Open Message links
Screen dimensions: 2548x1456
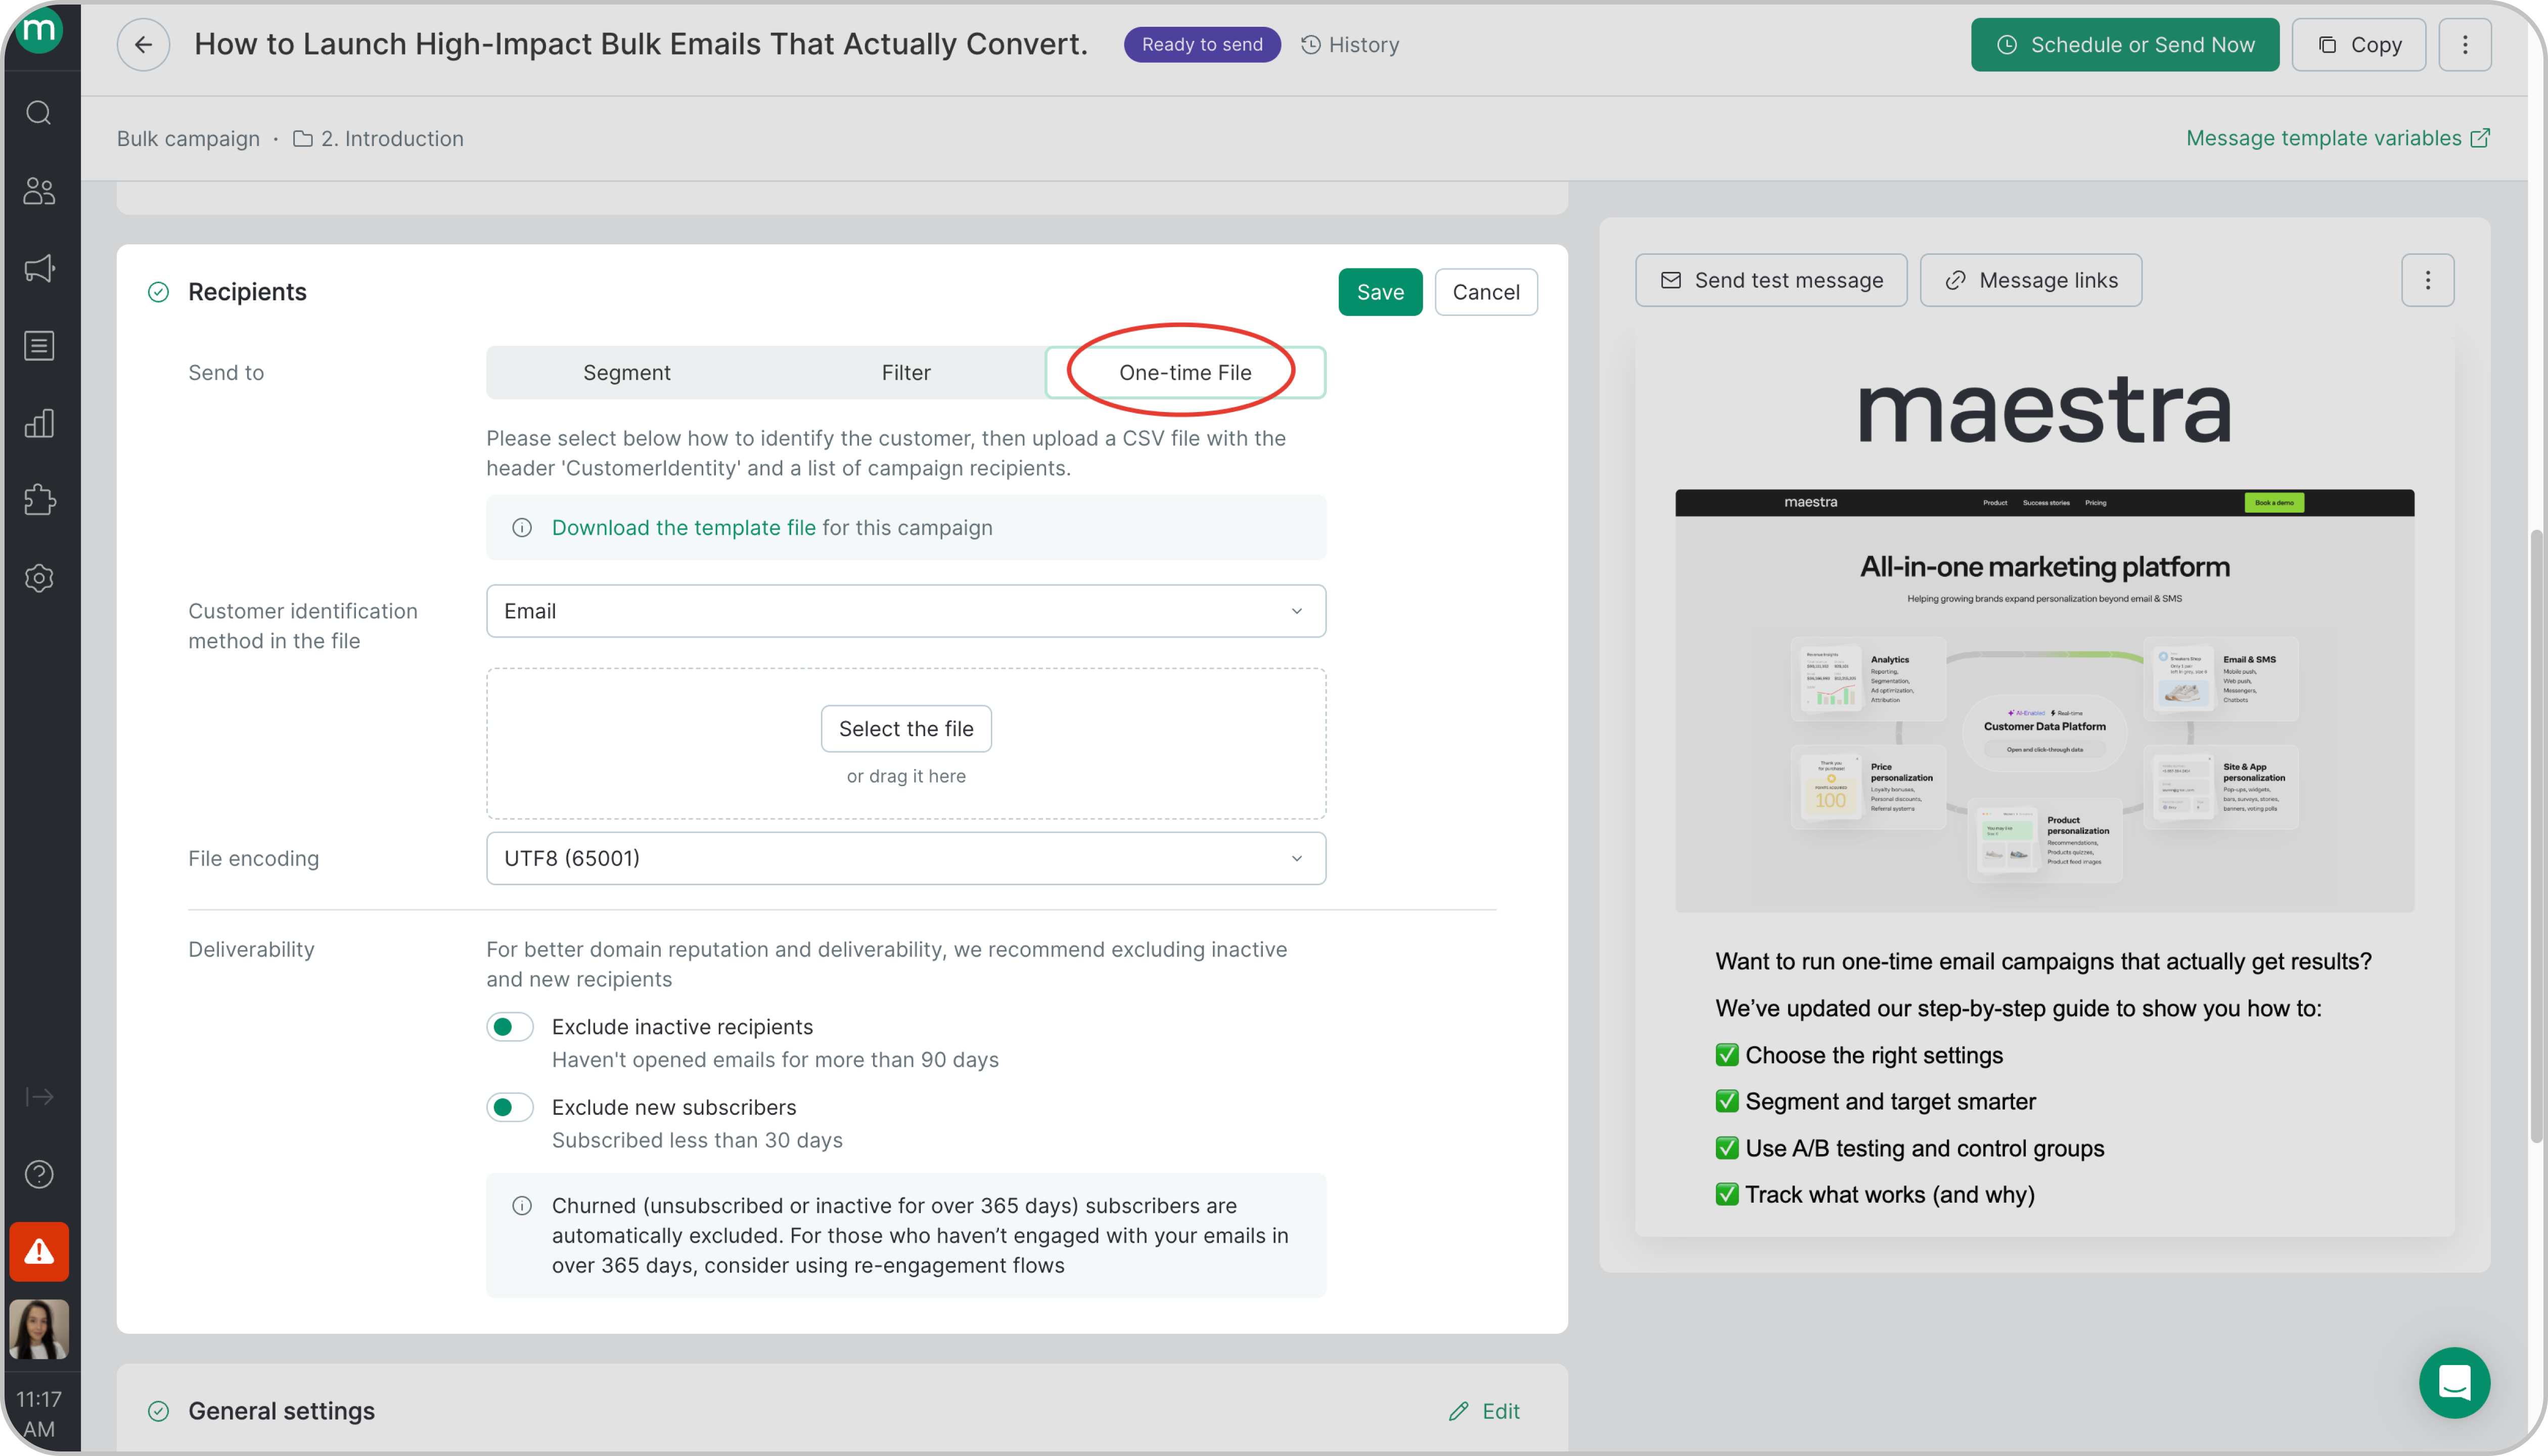pyautogui.click(x=2031, y=280)
